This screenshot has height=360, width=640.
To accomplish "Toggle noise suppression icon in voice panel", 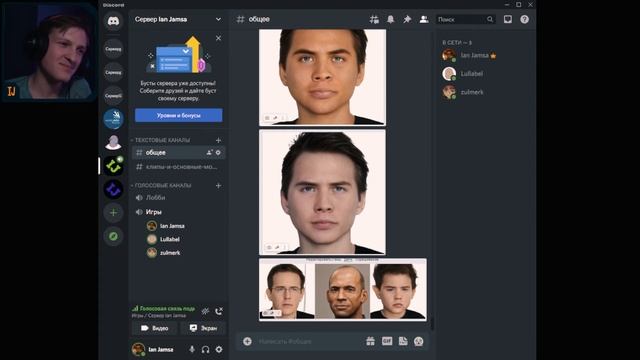I will (205, 311).
